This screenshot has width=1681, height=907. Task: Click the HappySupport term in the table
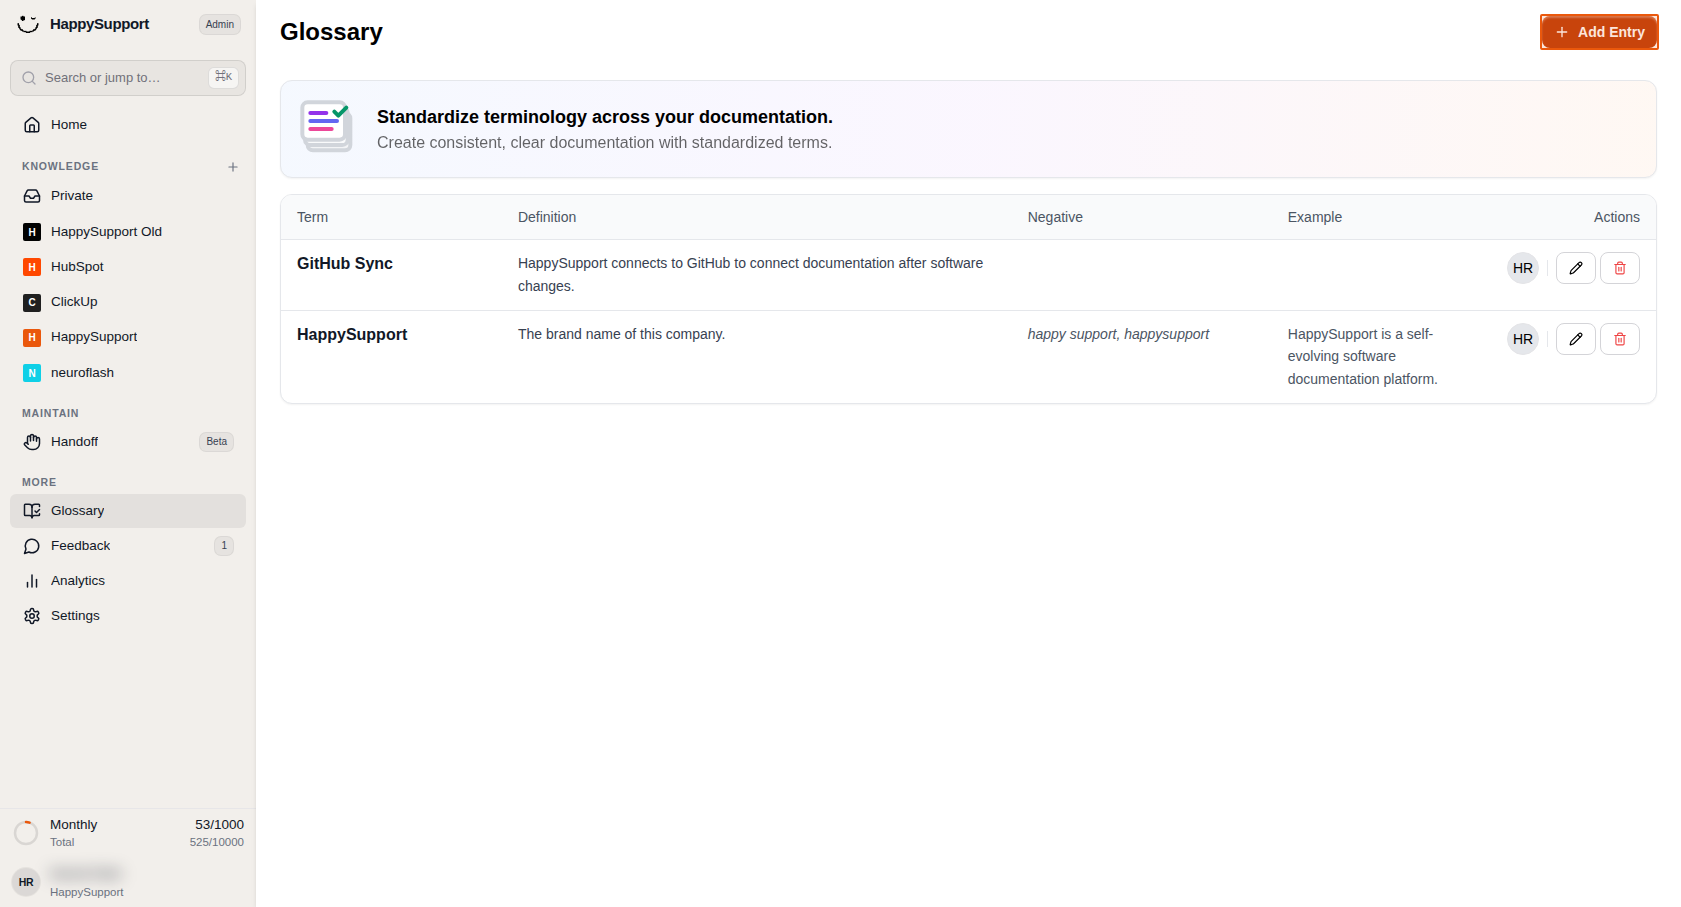pos(352,335)
